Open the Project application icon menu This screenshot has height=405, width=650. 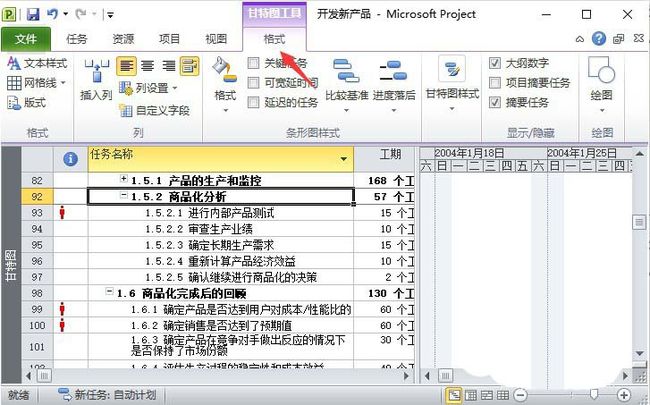coord(10,15)
